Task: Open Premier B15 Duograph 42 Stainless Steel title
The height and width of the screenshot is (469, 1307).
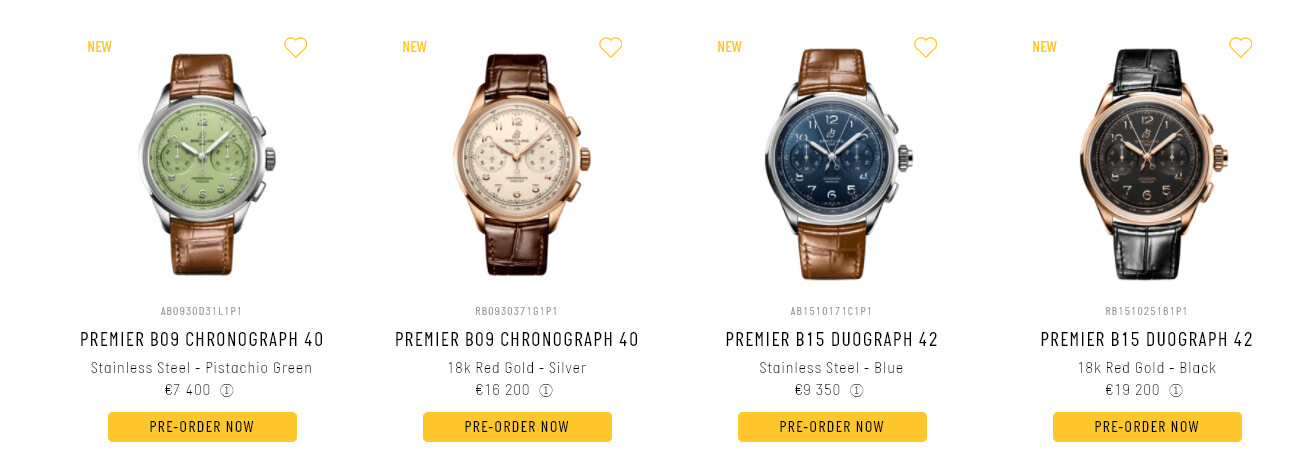Action: tap(832, 340)
